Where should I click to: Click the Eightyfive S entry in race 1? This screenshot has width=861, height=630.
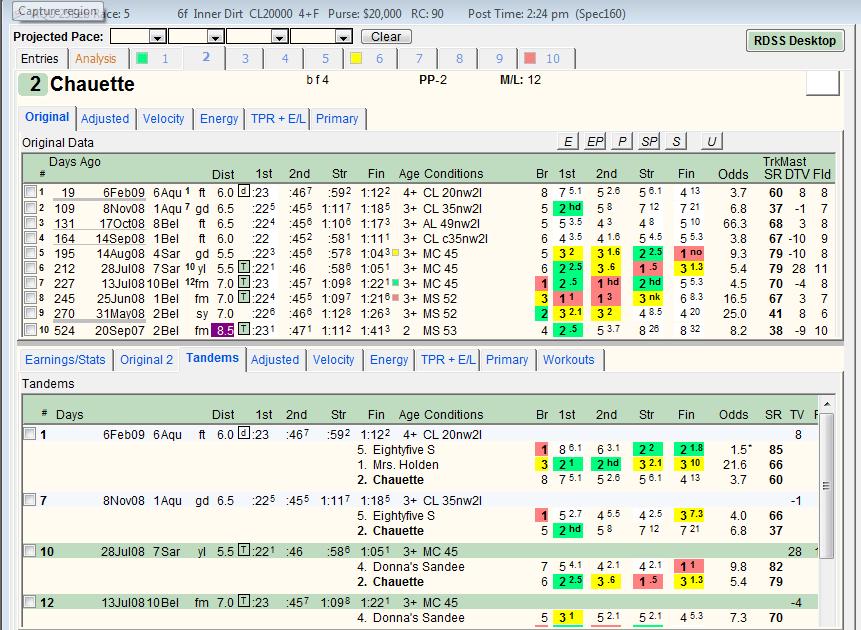pyautogui.click(x=404, y=450)
